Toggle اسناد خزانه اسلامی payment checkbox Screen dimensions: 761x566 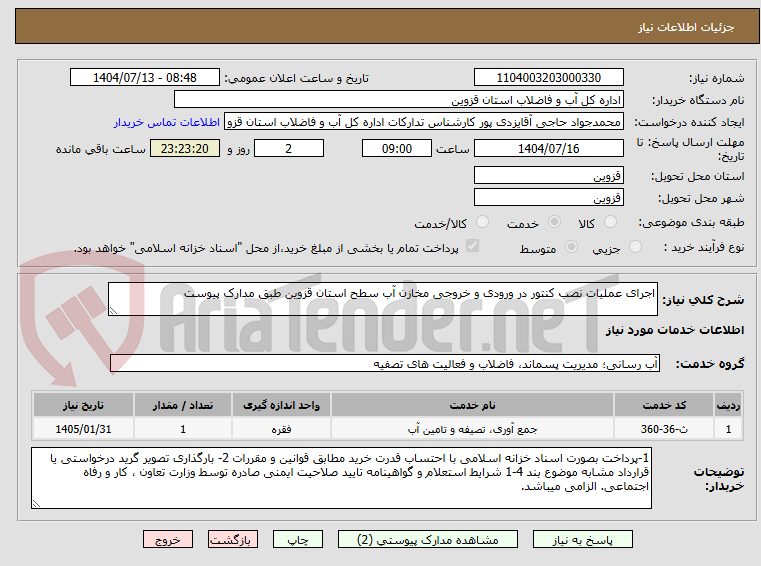472,246
